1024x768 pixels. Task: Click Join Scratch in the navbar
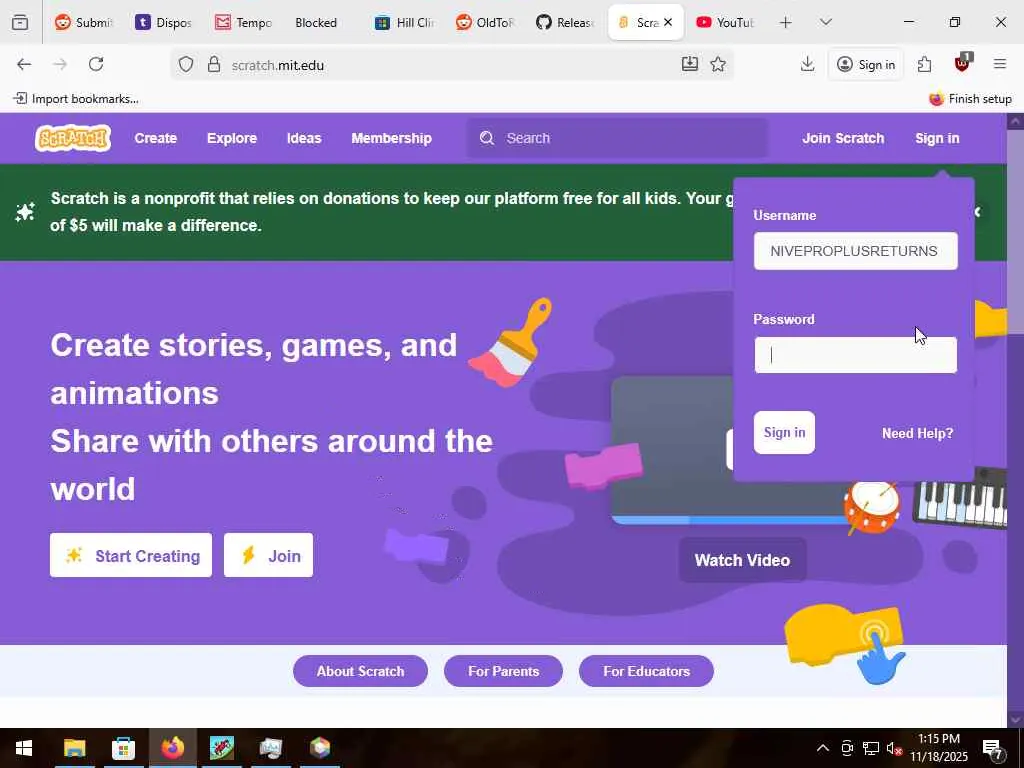(x=843, y=138)
